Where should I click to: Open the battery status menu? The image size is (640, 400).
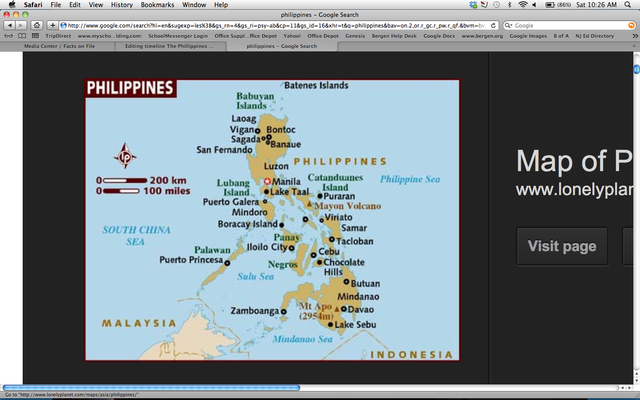tap(558, 4)
